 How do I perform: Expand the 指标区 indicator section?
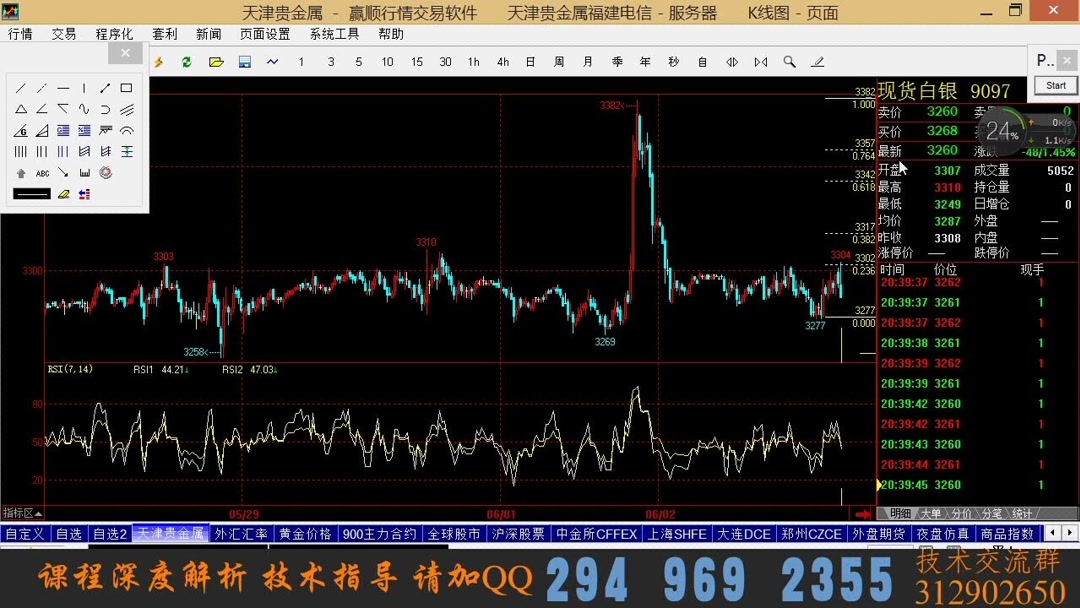pos(18,511)
